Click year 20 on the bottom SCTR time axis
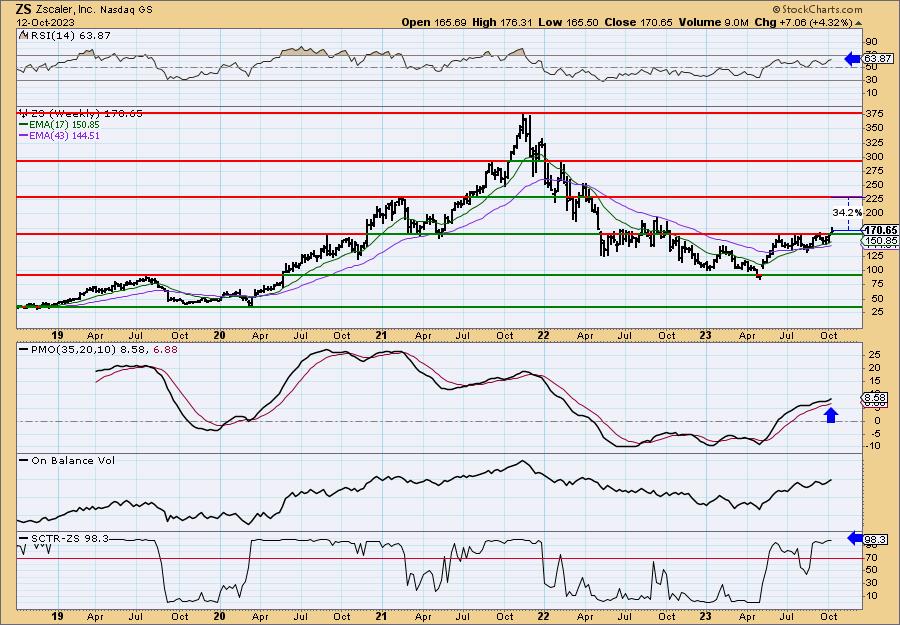The image size is (900, 625). [x=219, y=616]
